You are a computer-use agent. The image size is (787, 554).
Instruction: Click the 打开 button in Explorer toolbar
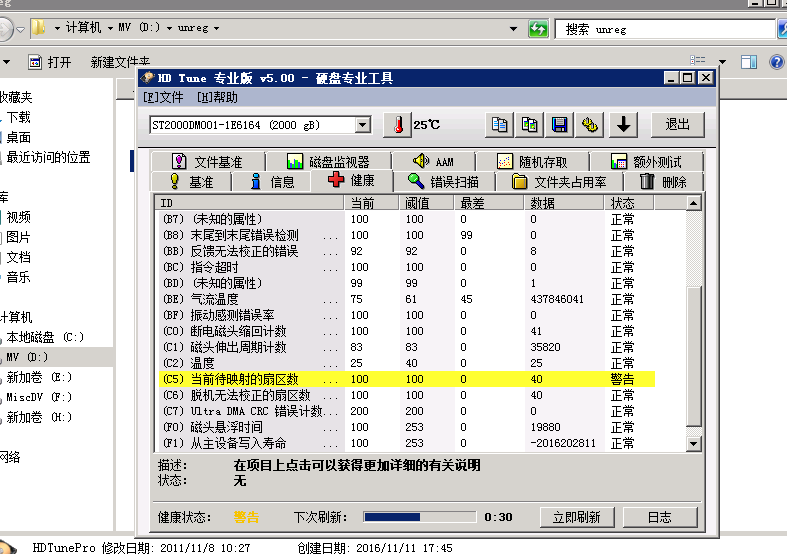(x=50, y=62)
